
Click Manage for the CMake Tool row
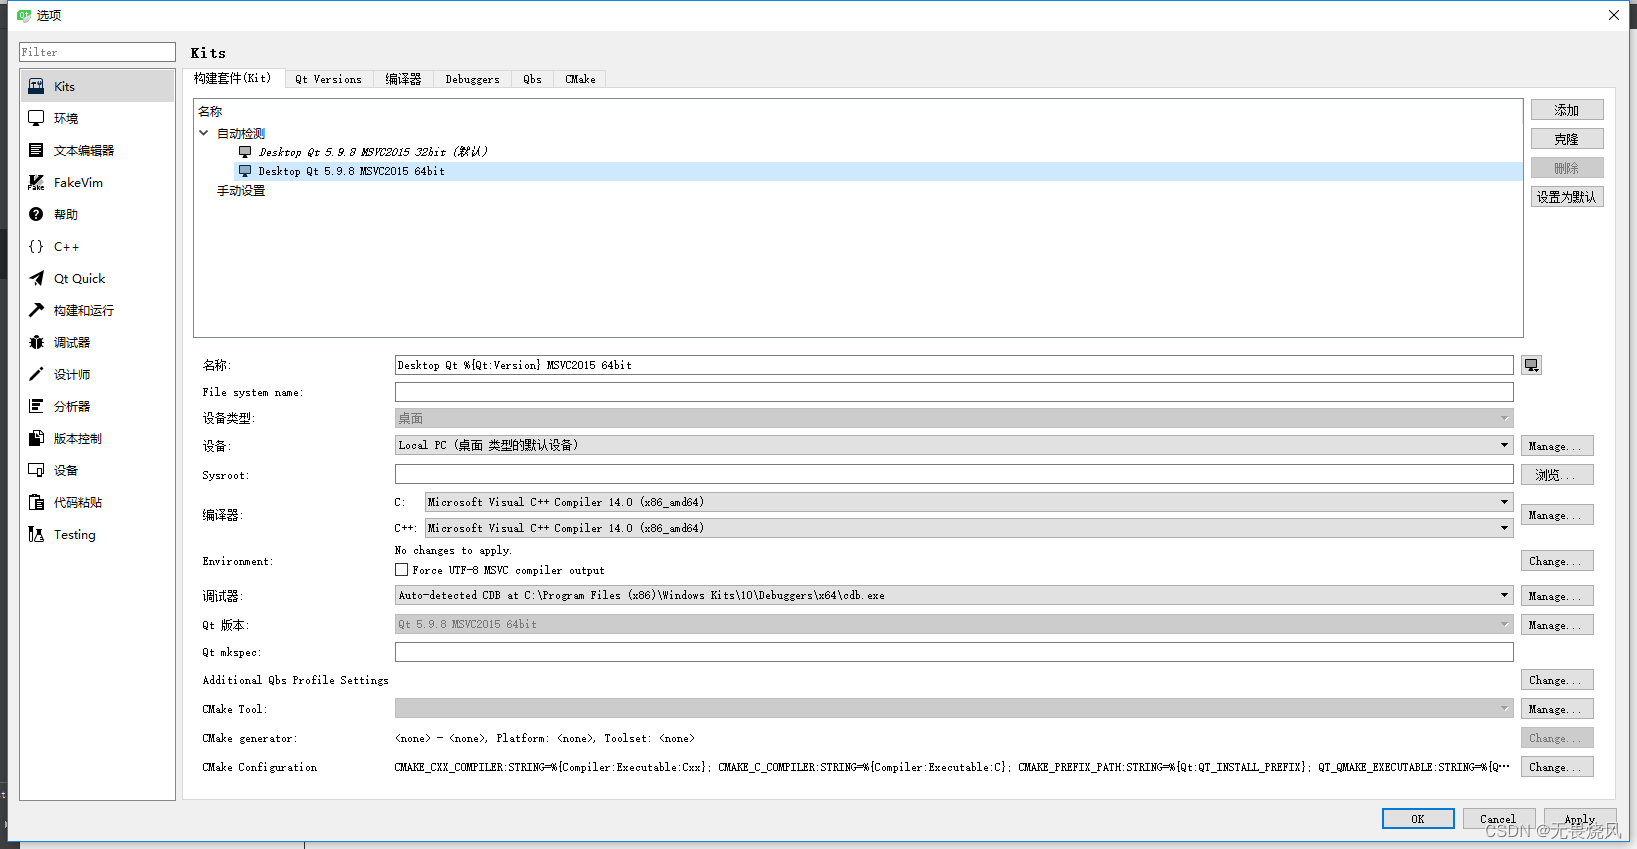pyautogui.click(x=1557, y=709)
